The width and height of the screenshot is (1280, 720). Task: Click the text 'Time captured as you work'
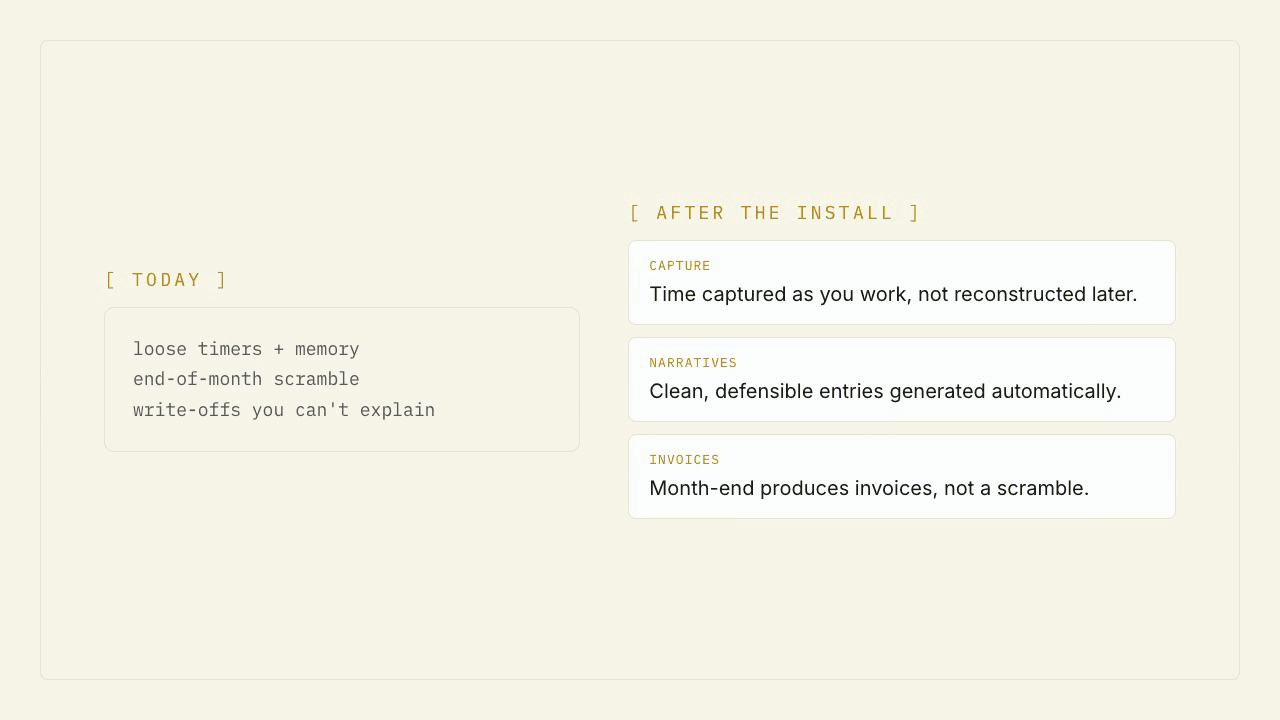pyautogui.click(x=777, y=294)
